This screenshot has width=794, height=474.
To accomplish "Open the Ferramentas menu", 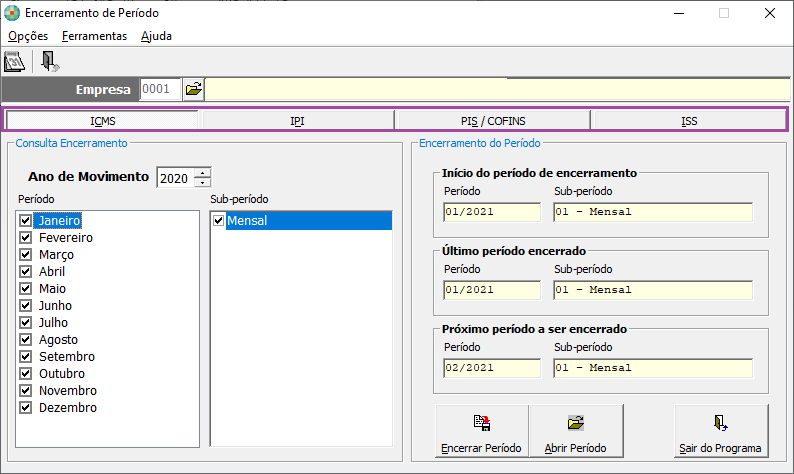I will (94, 36).
